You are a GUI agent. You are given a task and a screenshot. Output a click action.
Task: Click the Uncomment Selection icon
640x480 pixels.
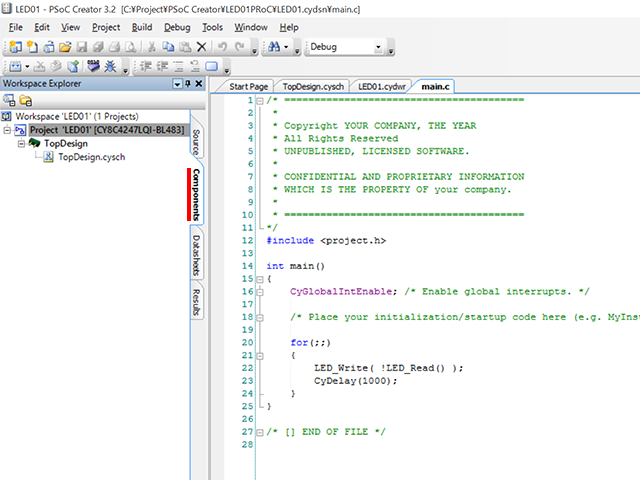[195, 66]
